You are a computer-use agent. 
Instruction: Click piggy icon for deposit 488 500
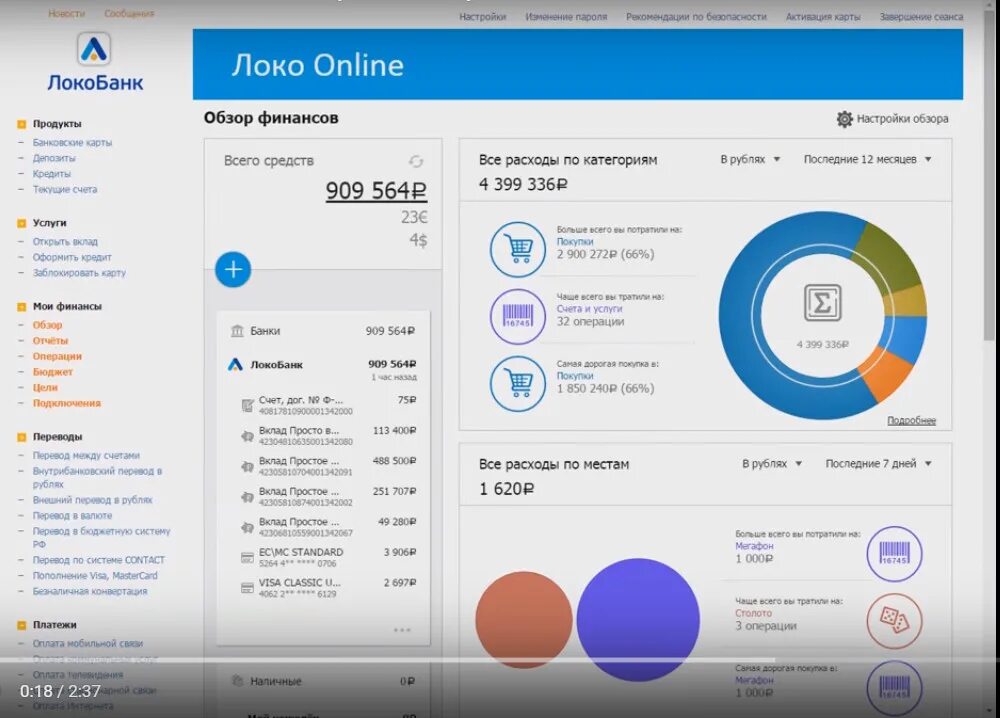click(247, 467)
